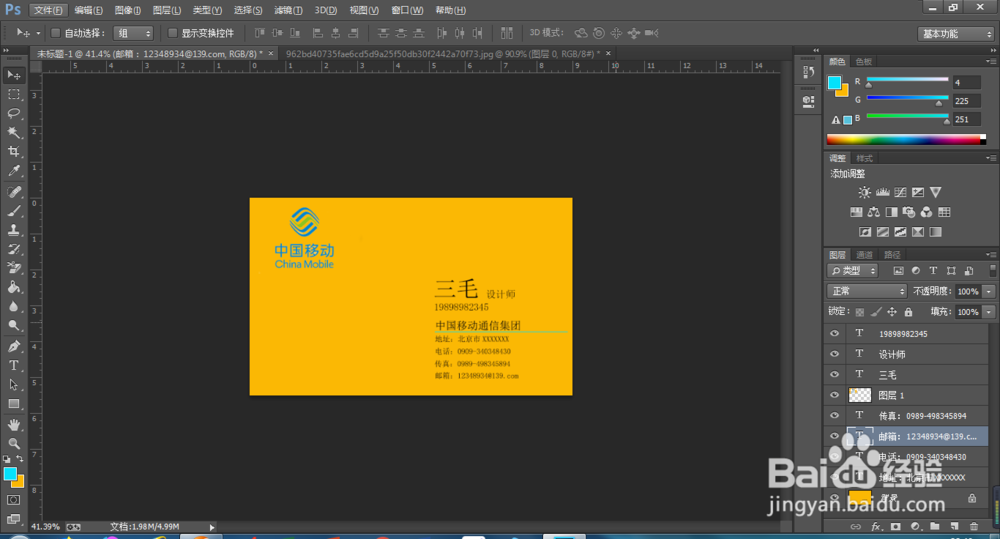Switch to the 色板 swatches tab

pyautogui.click(x=864, y=61)
